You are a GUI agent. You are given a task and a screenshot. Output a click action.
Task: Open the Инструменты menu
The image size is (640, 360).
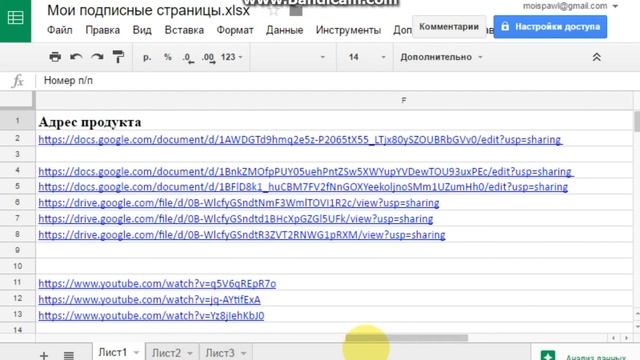(x=348, y=30)
